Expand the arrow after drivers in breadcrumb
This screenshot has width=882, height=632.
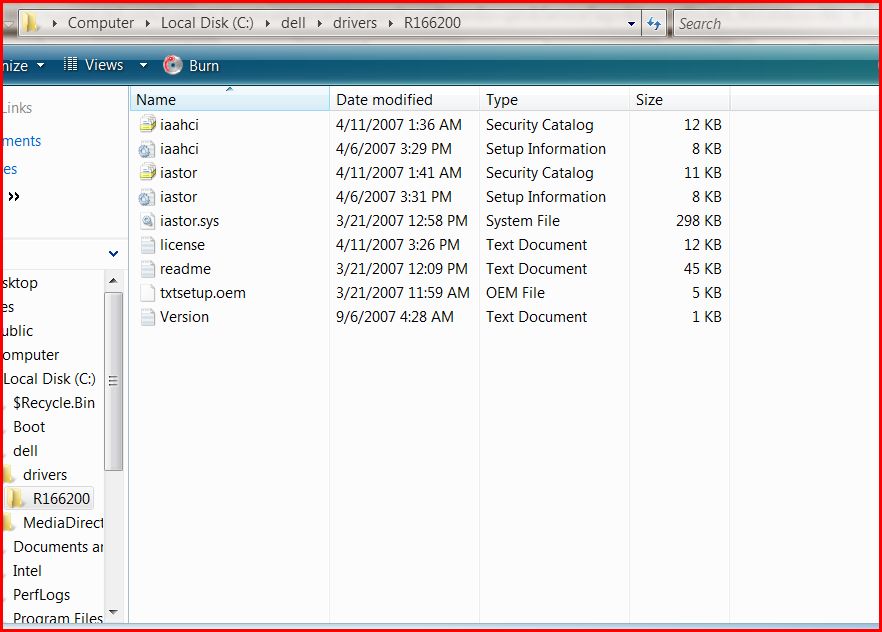point(390,23)
